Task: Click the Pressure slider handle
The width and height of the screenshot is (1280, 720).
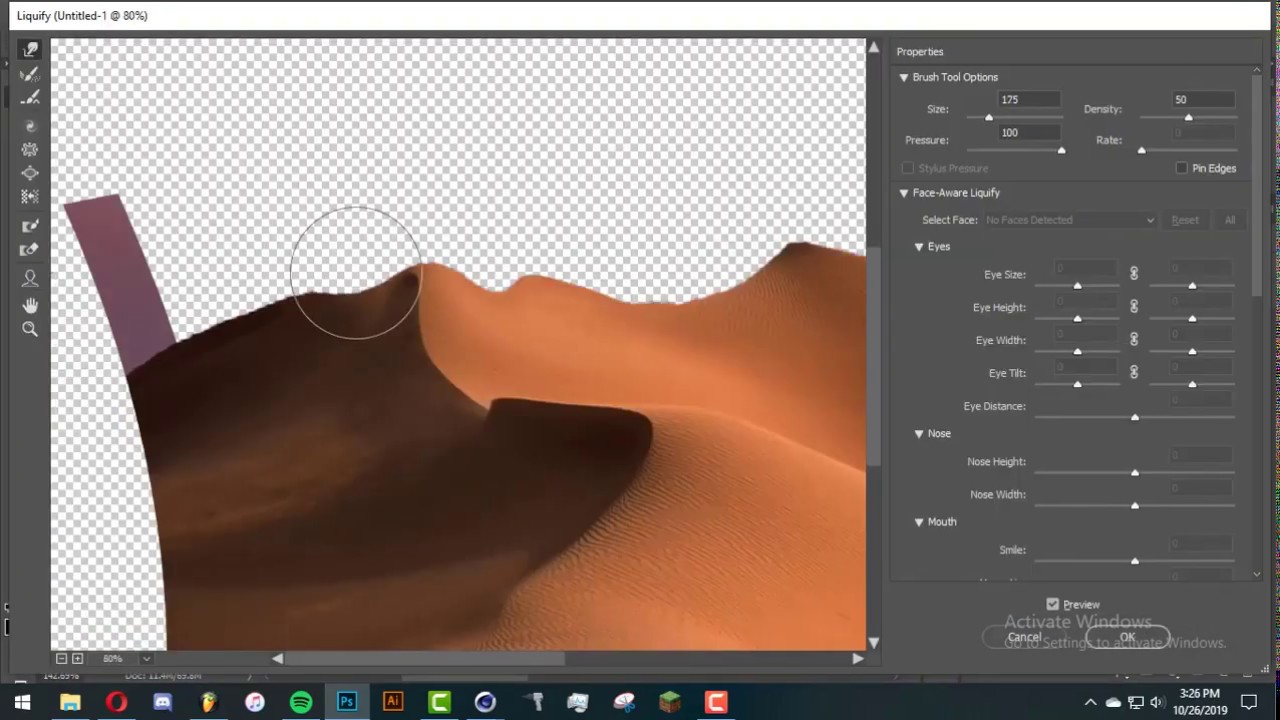Action: [1061, 150]
